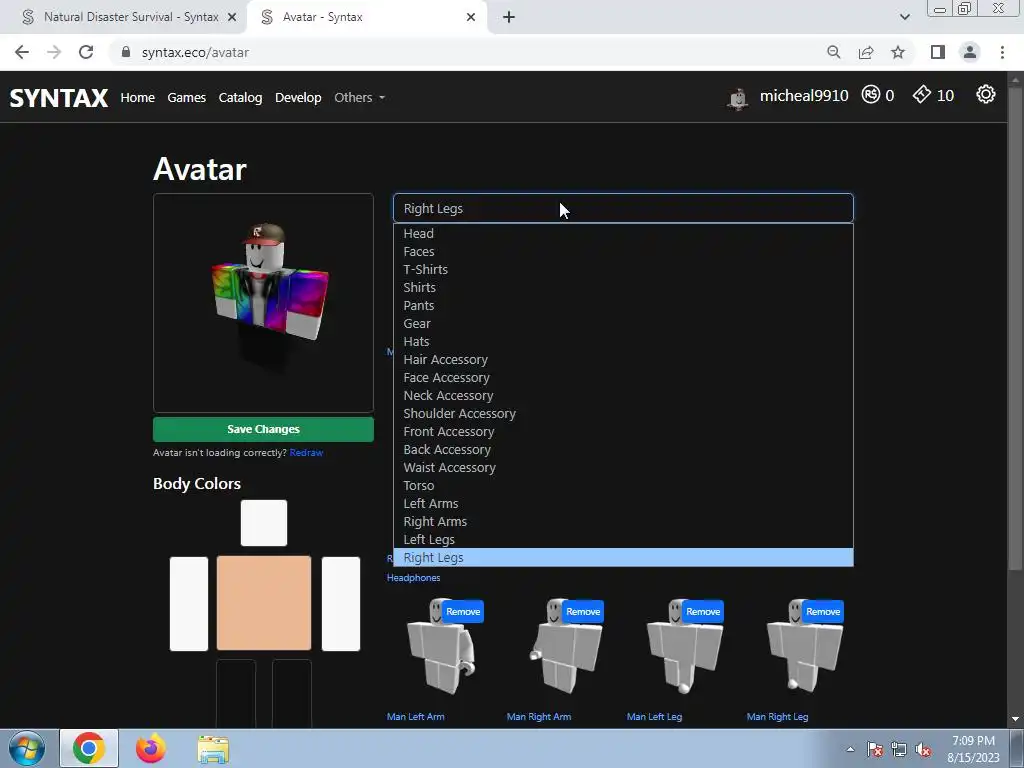The width and height of the screenshot is (1024, 768).
Task: Go to Home in navbar
Action: [137, 97]
